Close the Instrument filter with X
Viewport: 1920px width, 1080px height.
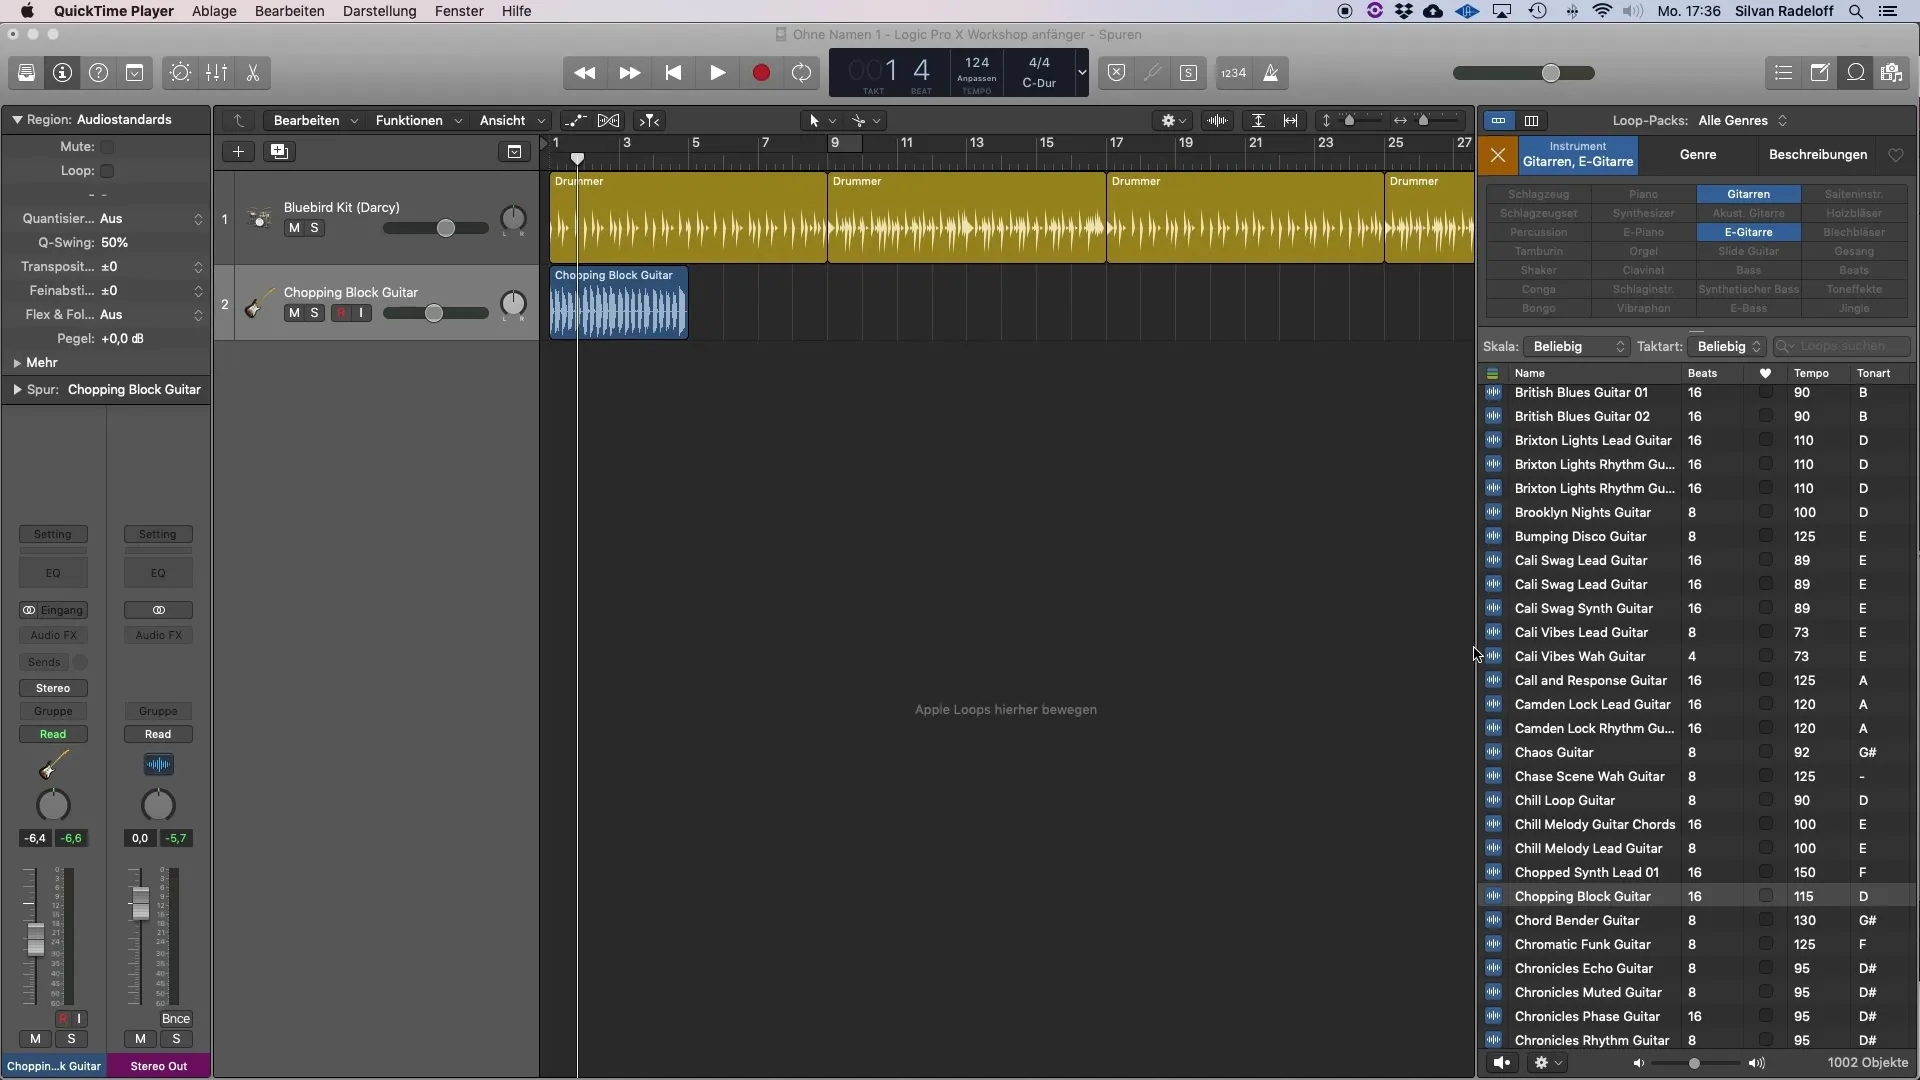click(1497, 155)
